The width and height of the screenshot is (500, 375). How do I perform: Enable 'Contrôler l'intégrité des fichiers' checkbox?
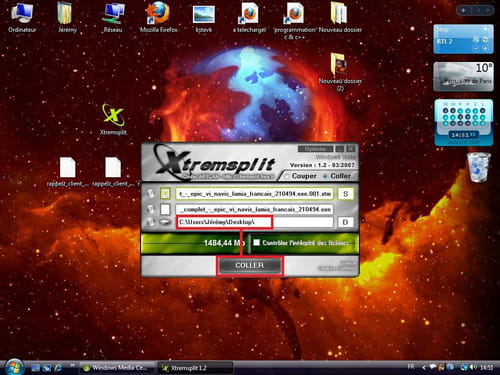pyautogui.click(x=256, y=242)
